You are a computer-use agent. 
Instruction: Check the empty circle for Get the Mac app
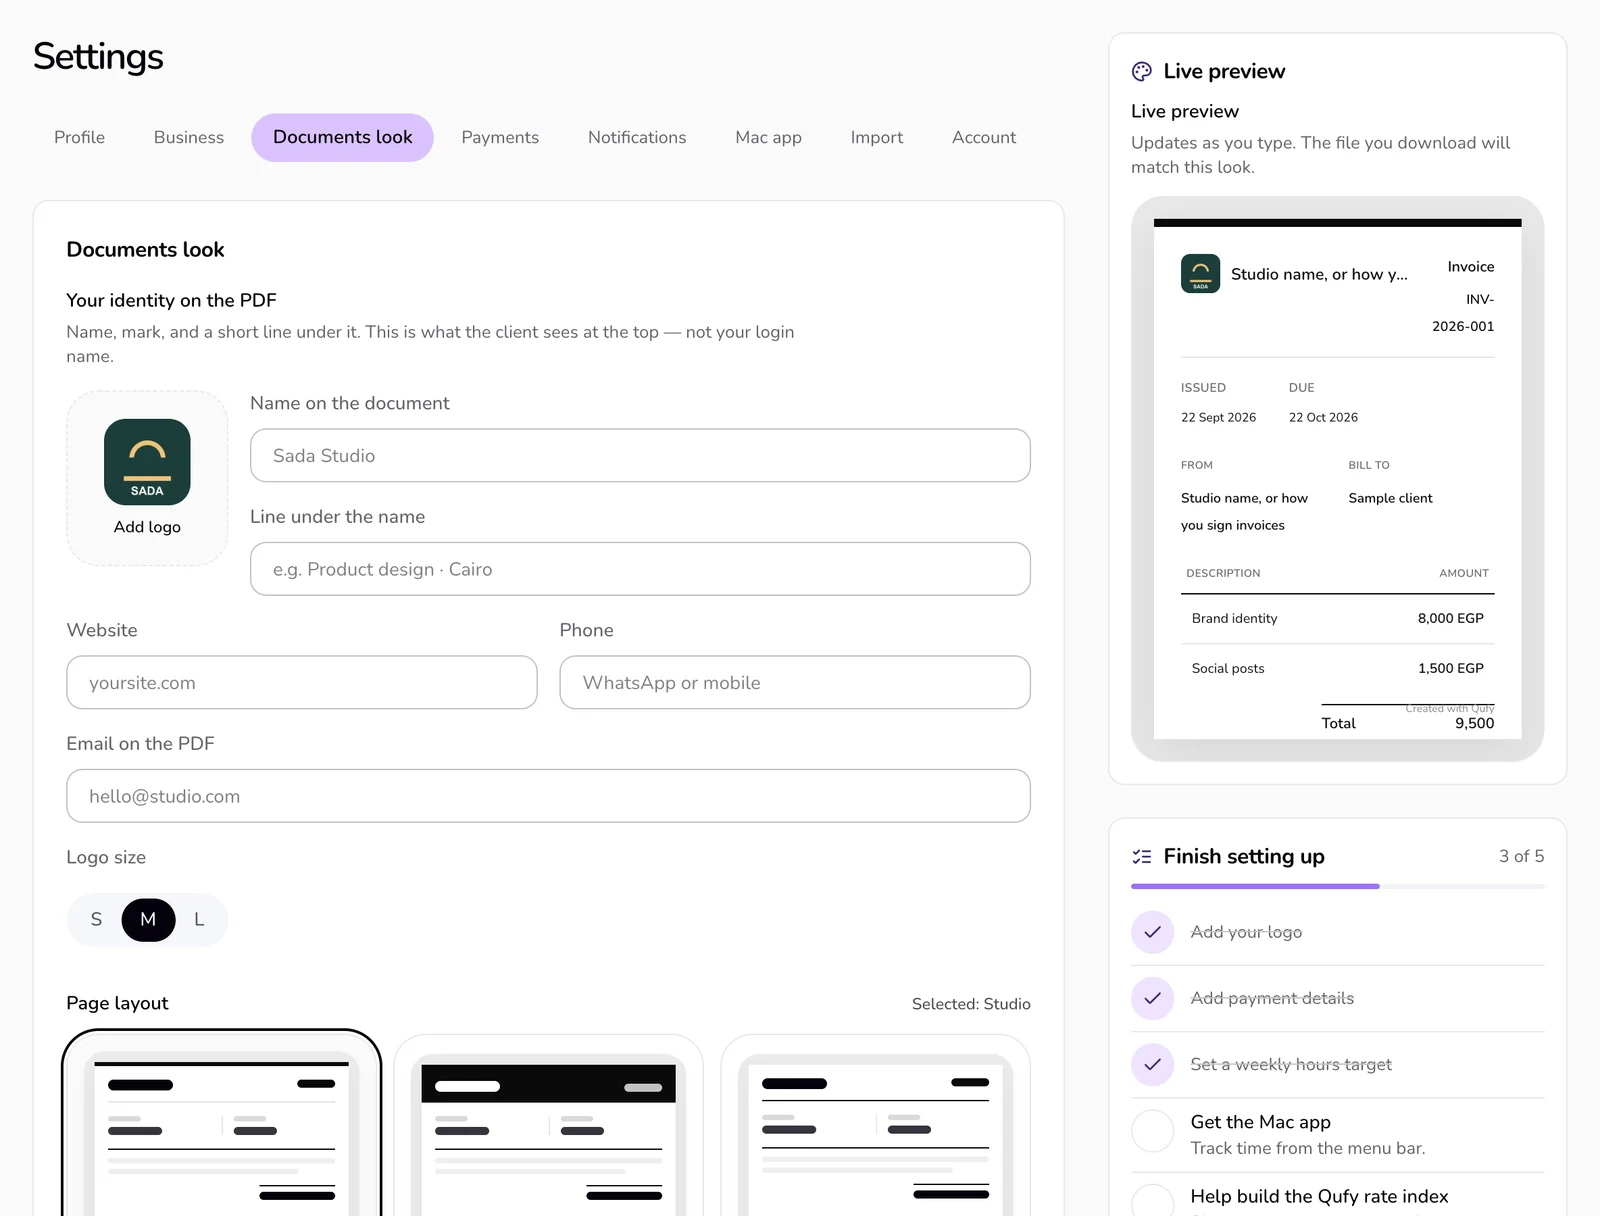pos(1152,1131)
